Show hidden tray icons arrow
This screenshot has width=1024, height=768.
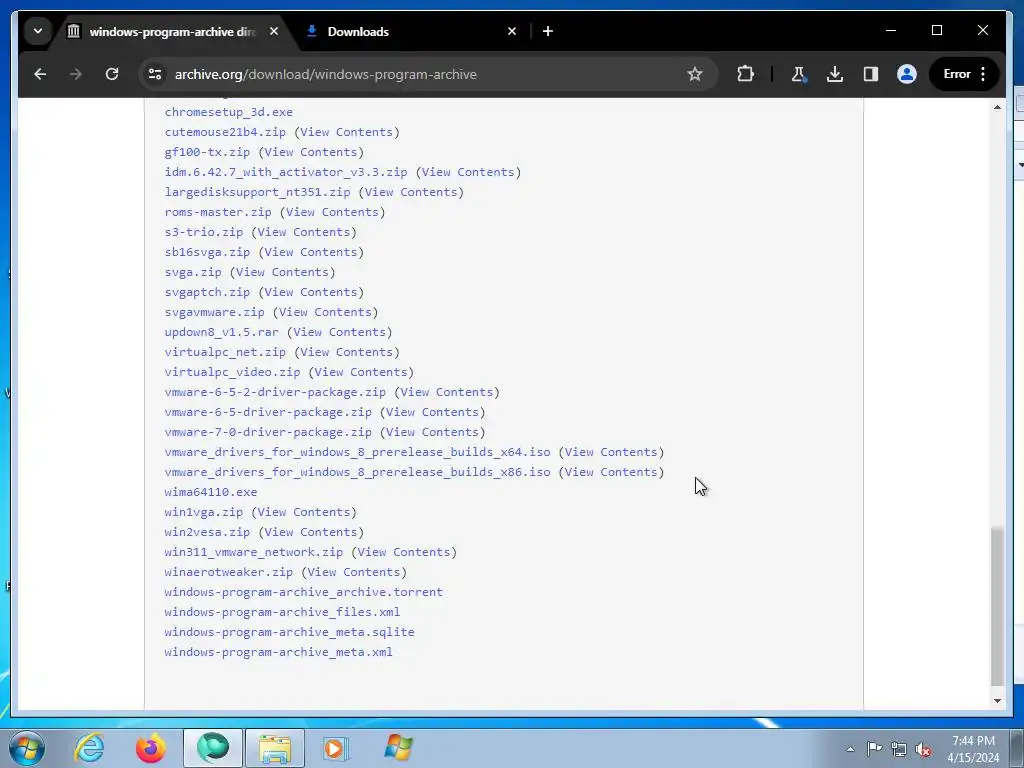850,749
